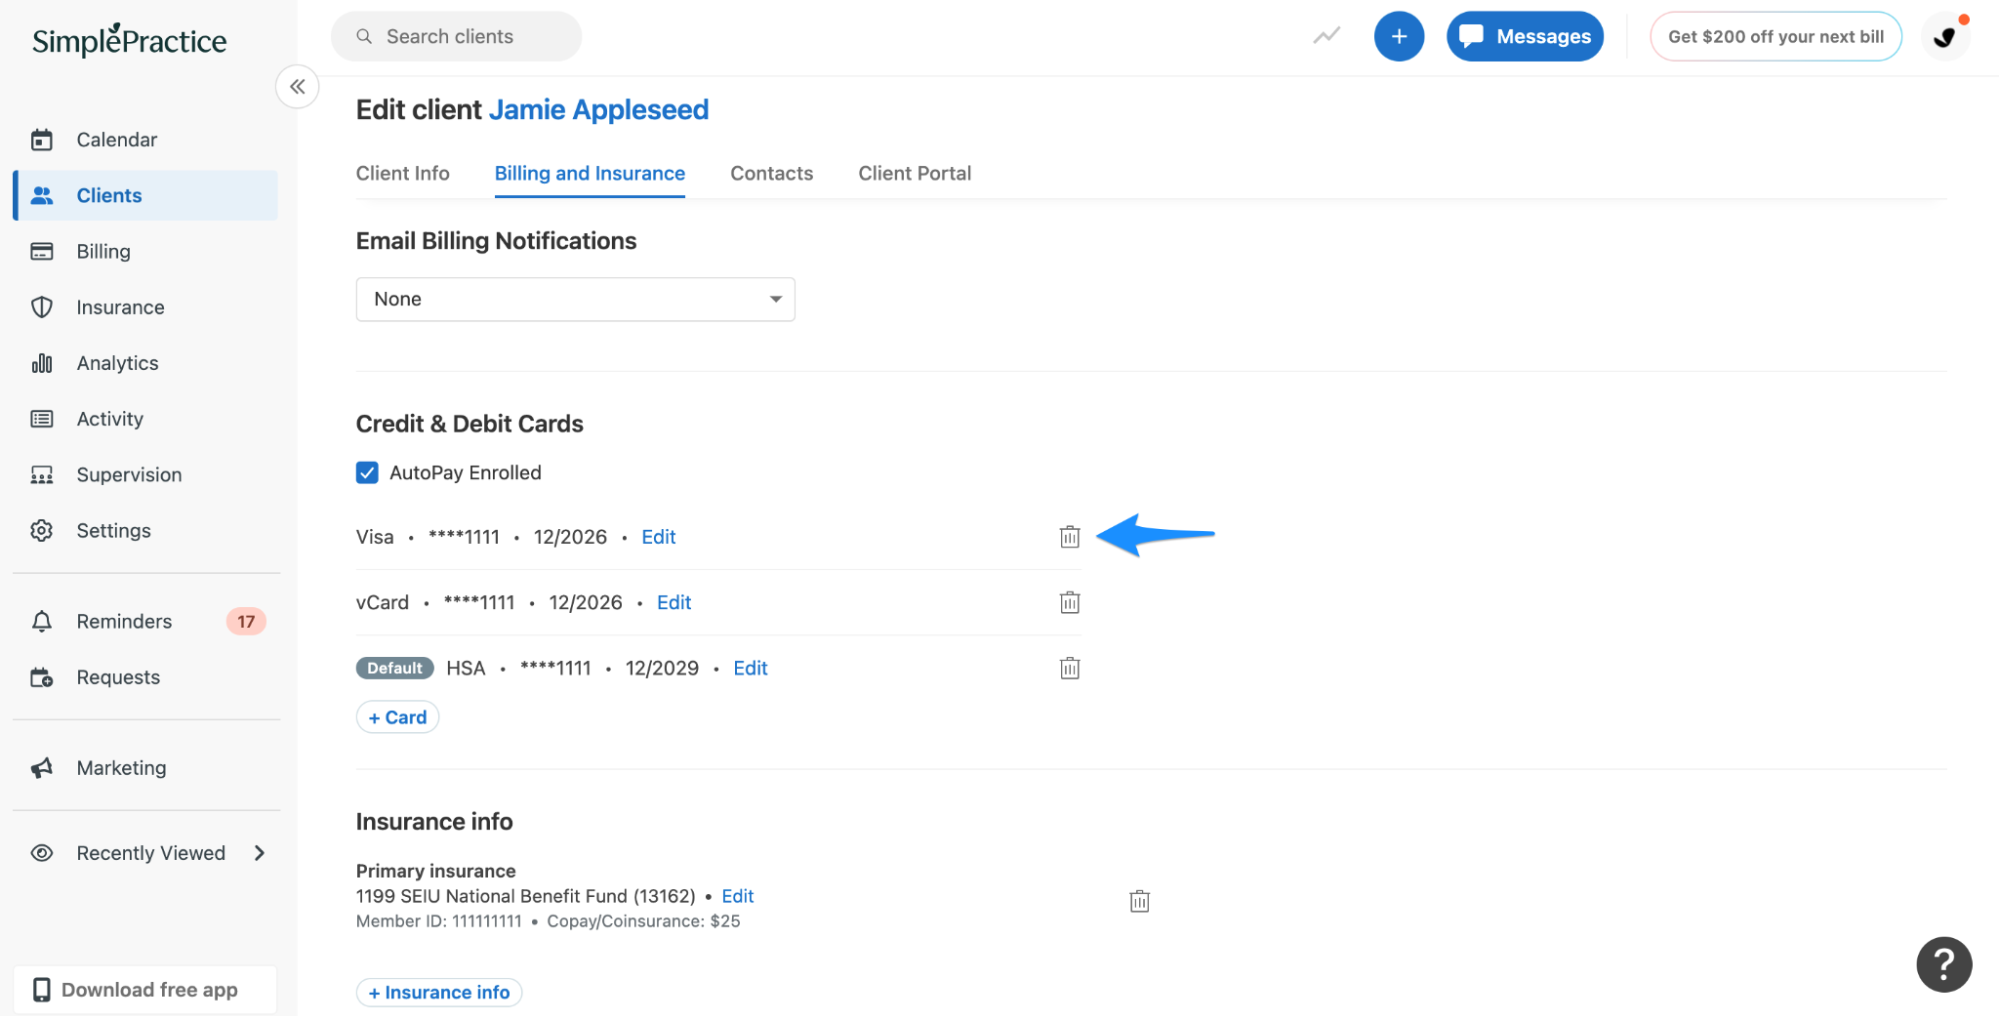
Task: Open Email Billing Notifications dropdown
Action: 575,300
